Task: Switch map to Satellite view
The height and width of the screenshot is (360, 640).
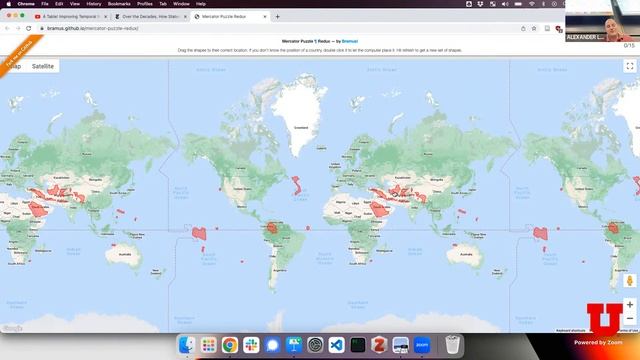Action: [x=42, y=66]
